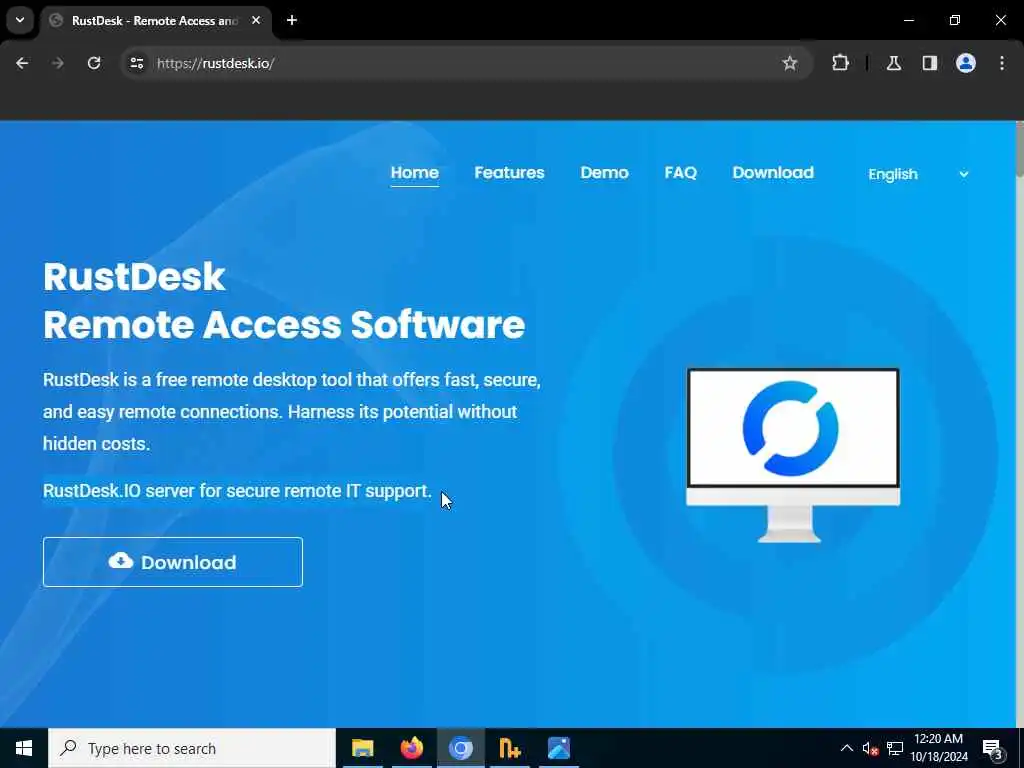Expand the English language dropdown

click(x=918, y=174)
